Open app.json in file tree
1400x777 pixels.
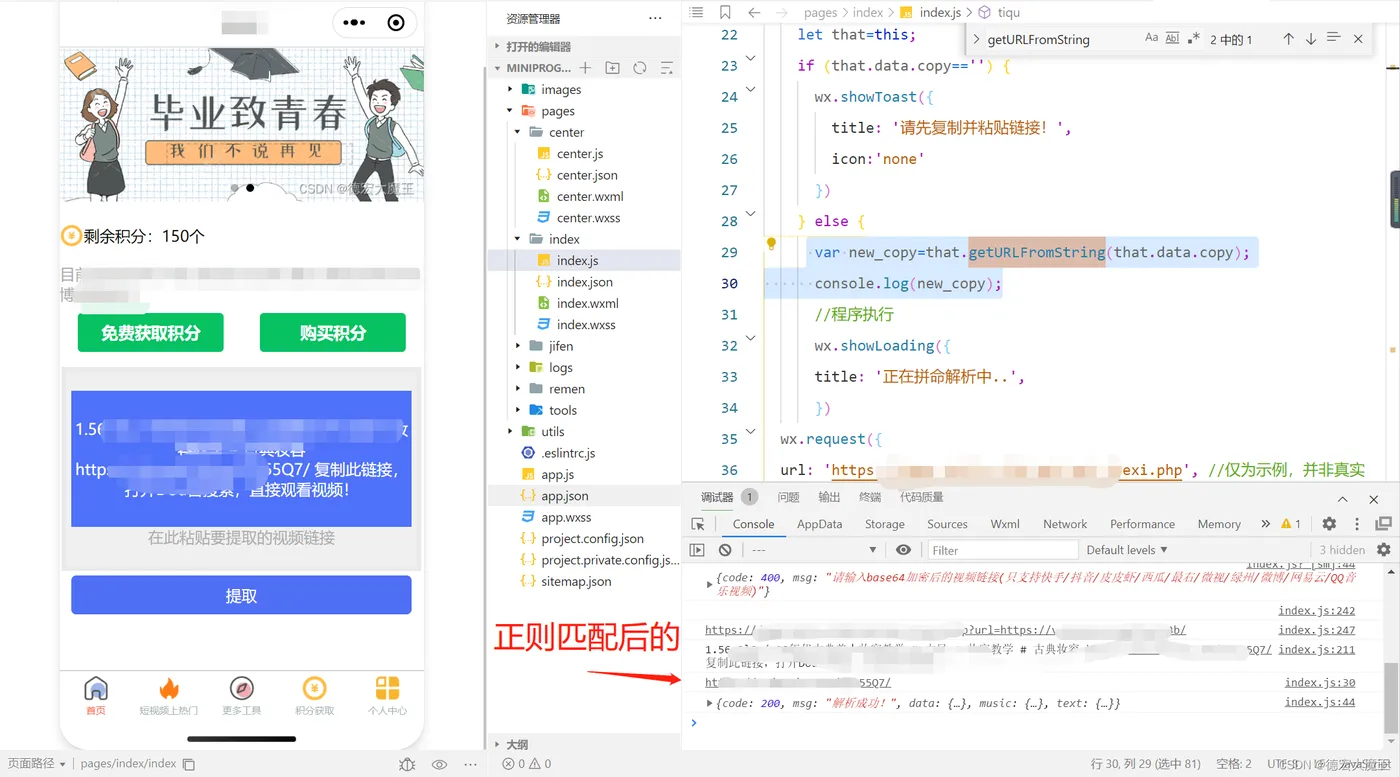(584, 496)
